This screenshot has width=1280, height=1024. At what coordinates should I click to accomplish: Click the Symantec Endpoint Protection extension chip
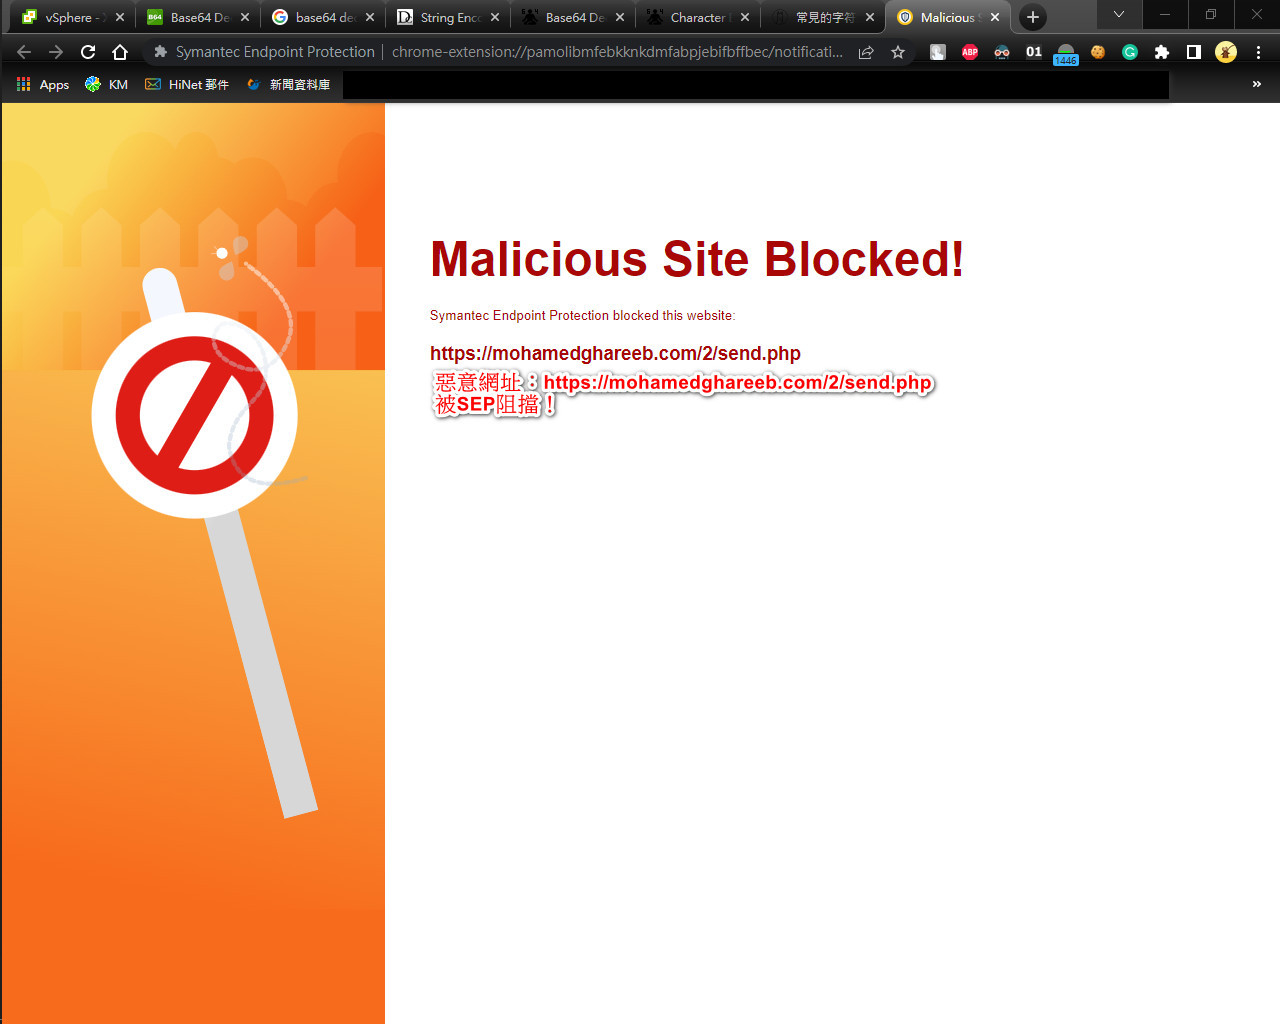pos(264,52)
